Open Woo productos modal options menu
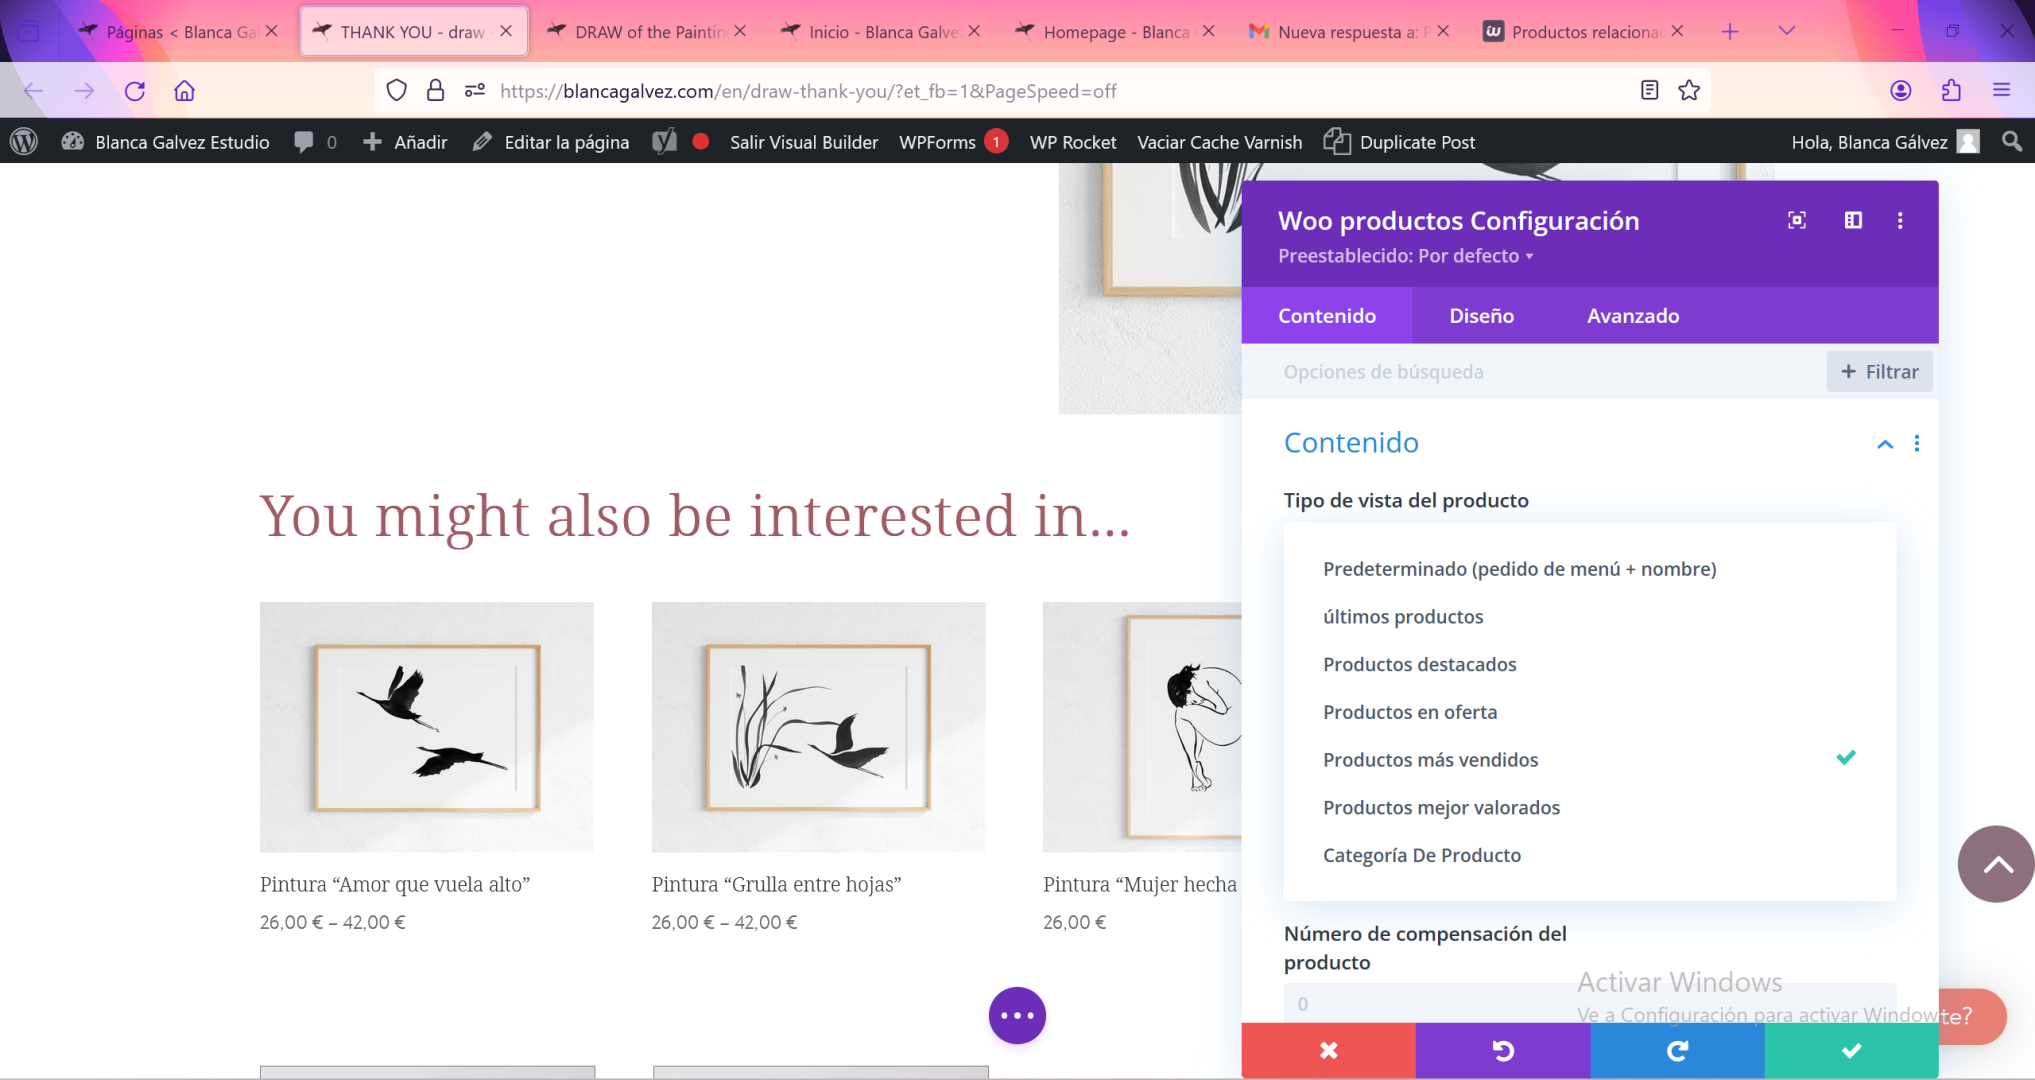Screen dimensions: 2035x1080 click(x=1900, y=220)
